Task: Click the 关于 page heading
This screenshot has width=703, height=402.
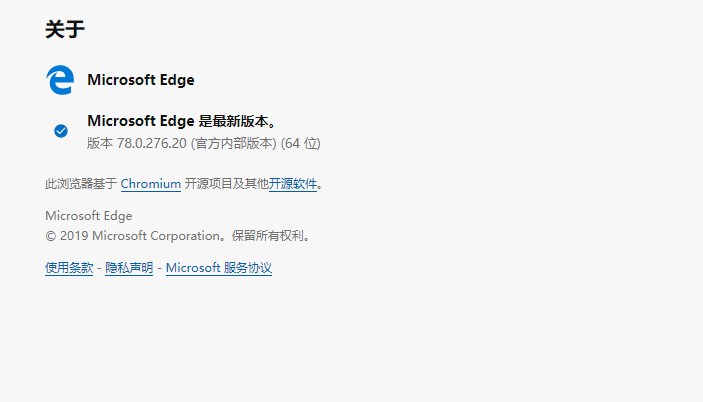Action: (65, 30)
